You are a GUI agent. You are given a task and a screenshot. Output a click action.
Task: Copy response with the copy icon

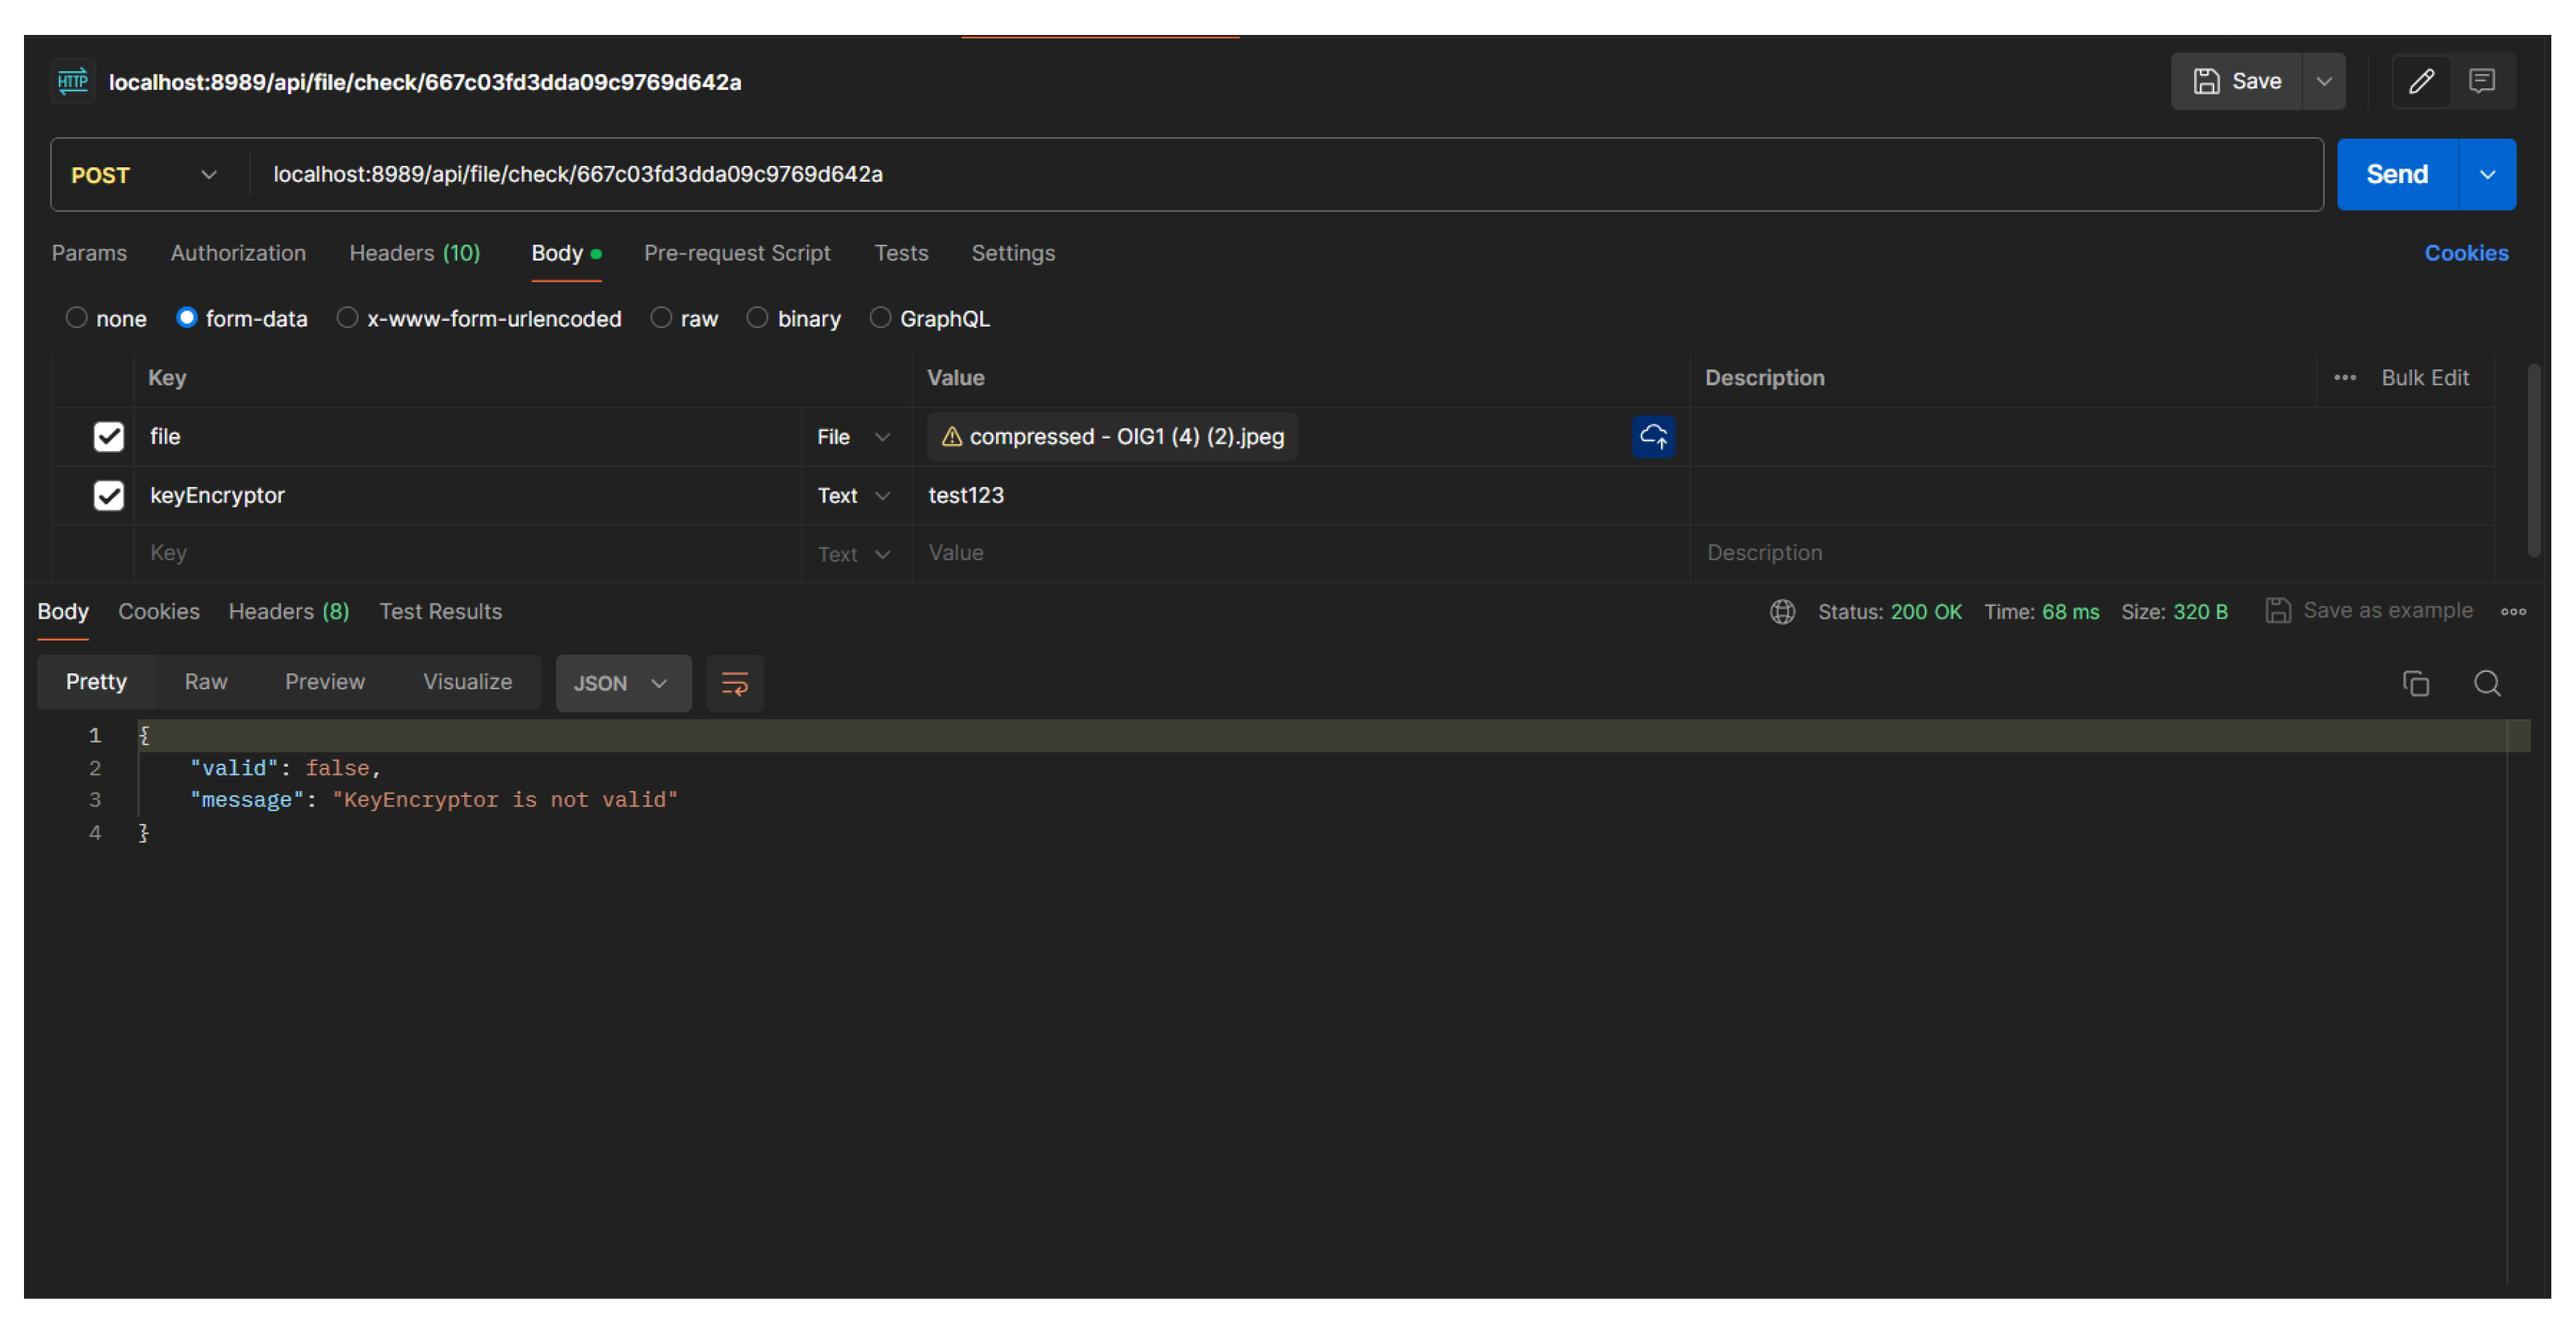coord(2415,683)
